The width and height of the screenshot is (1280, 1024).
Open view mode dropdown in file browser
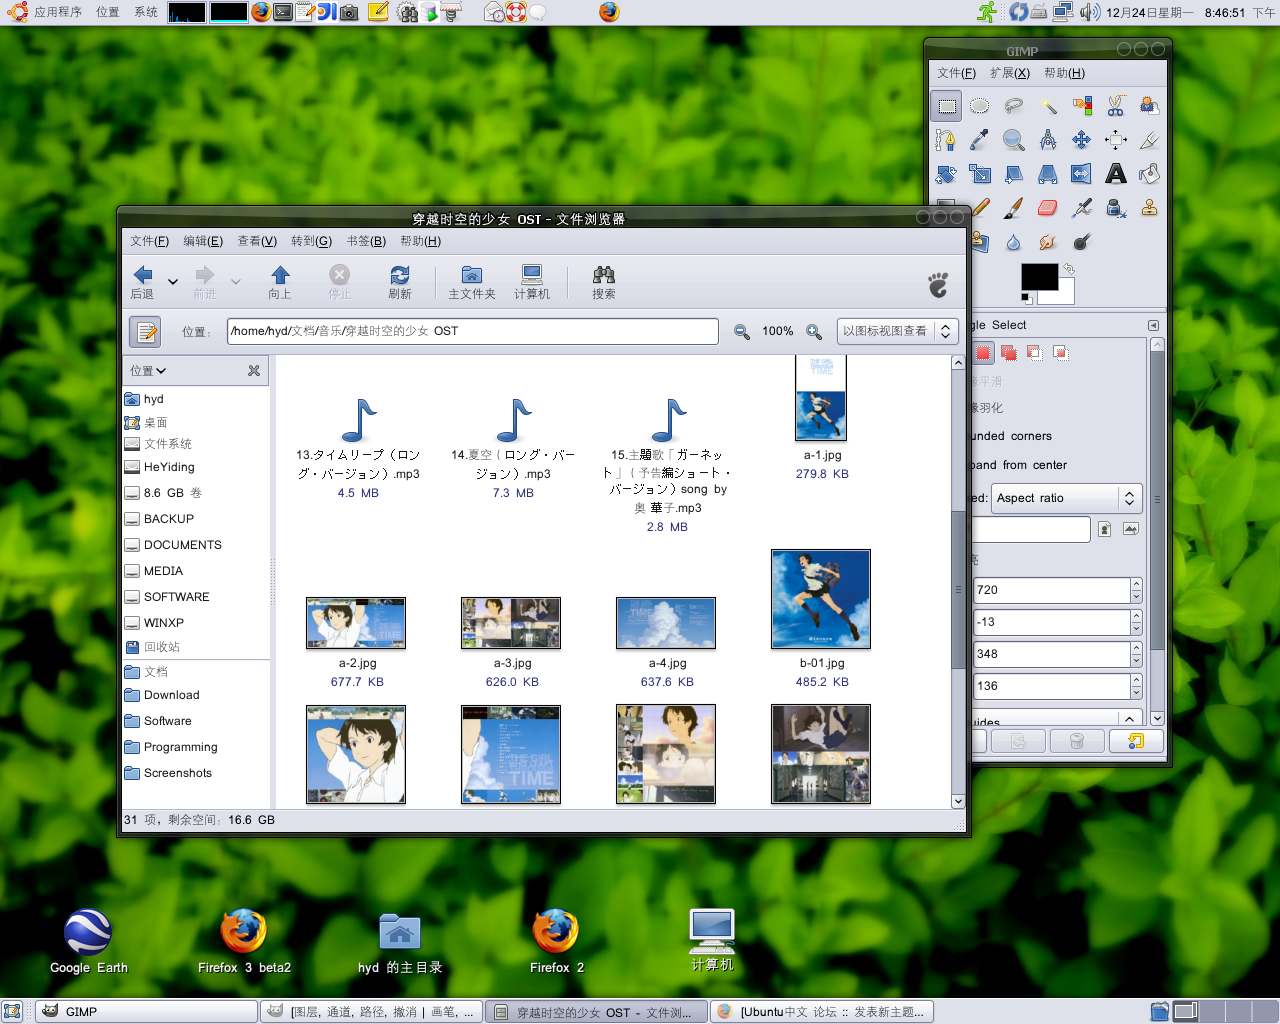click(x=897, y=331)
